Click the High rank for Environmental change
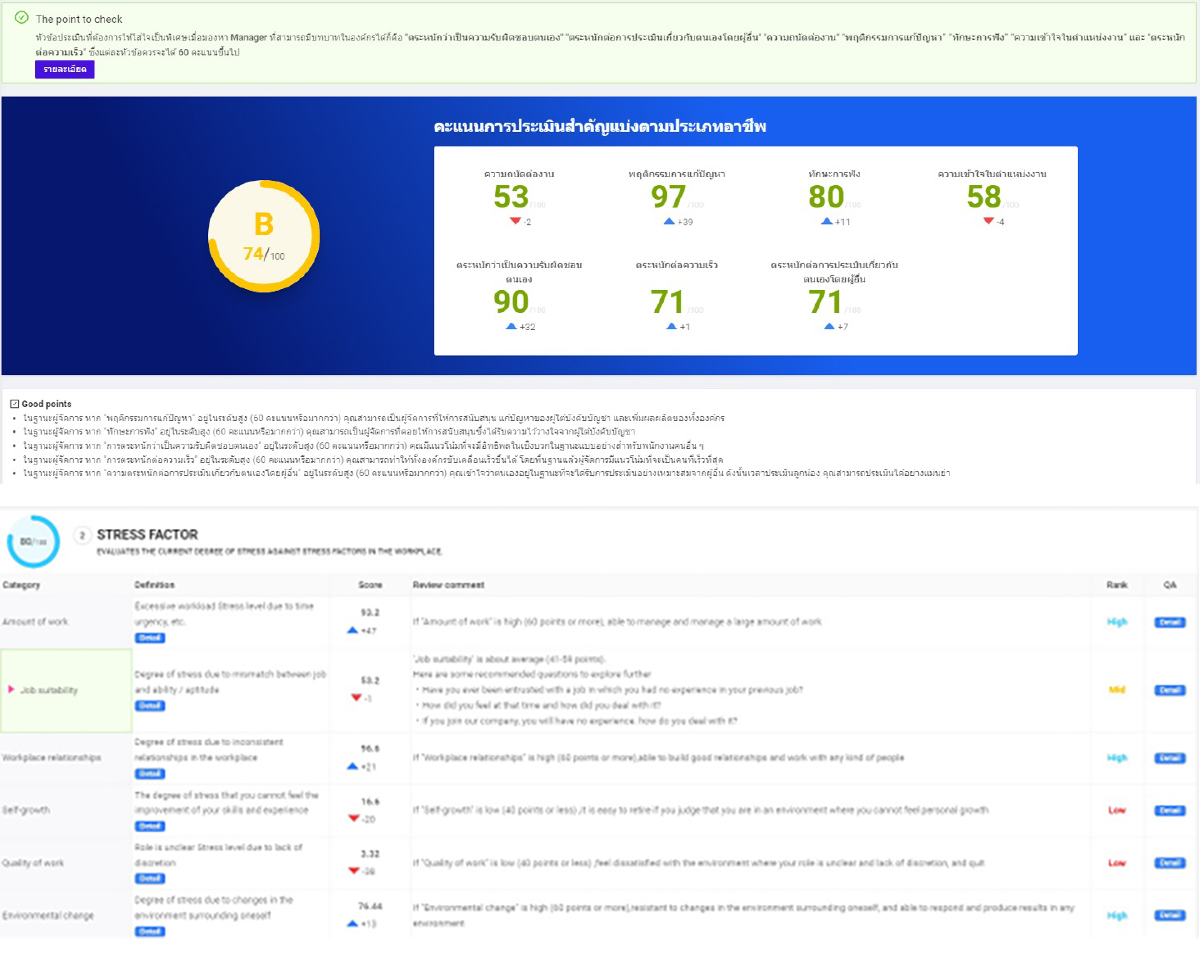Screen dimensions: 1200x958 [1117, 915]
